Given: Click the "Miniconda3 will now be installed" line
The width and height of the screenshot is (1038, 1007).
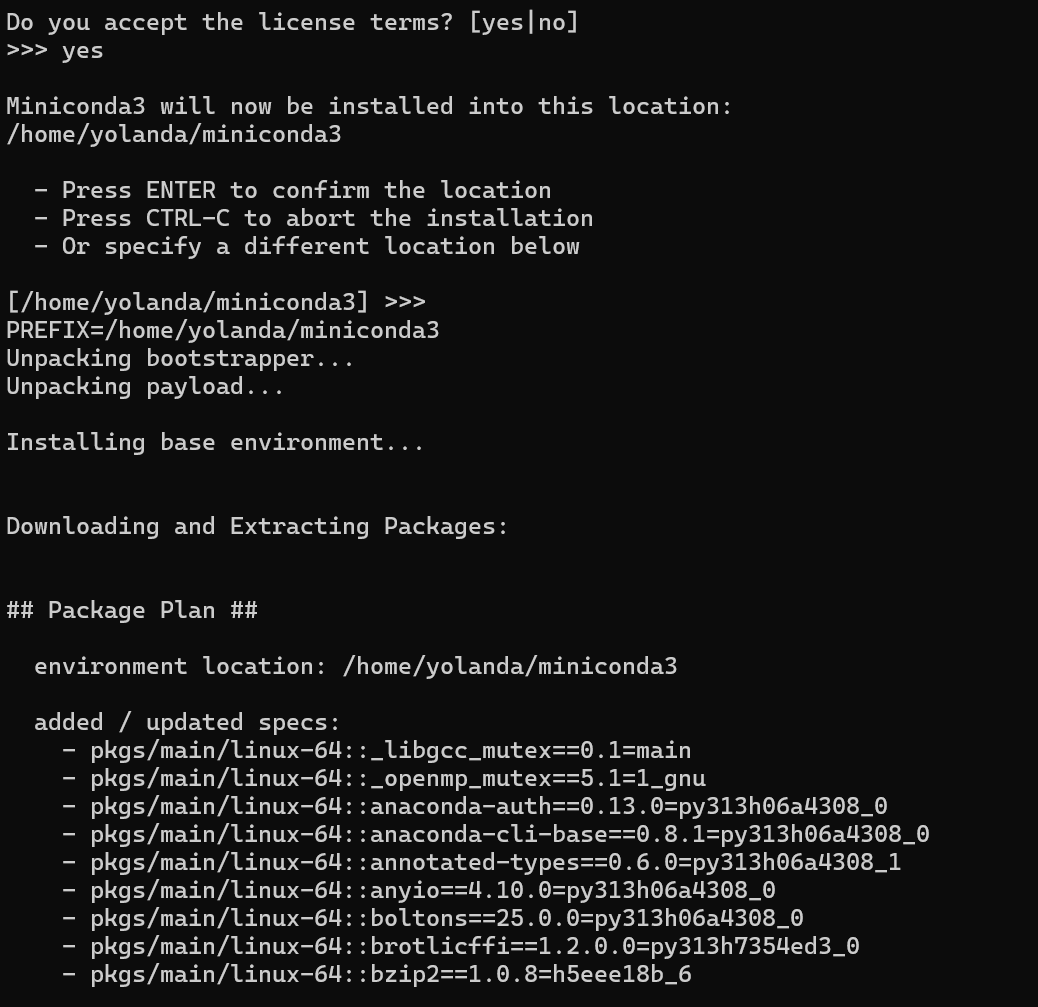Looking at the screenshot, I should 369,106.
